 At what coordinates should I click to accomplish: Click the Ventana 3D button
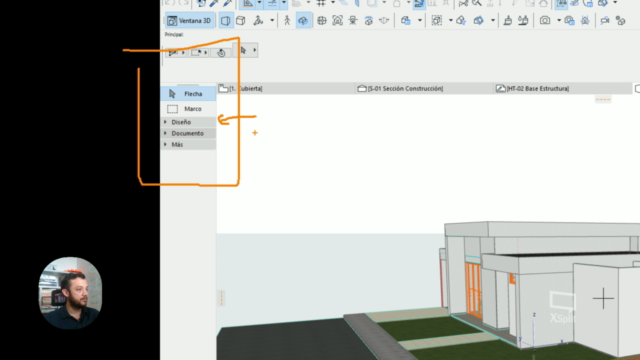point(189,20)
